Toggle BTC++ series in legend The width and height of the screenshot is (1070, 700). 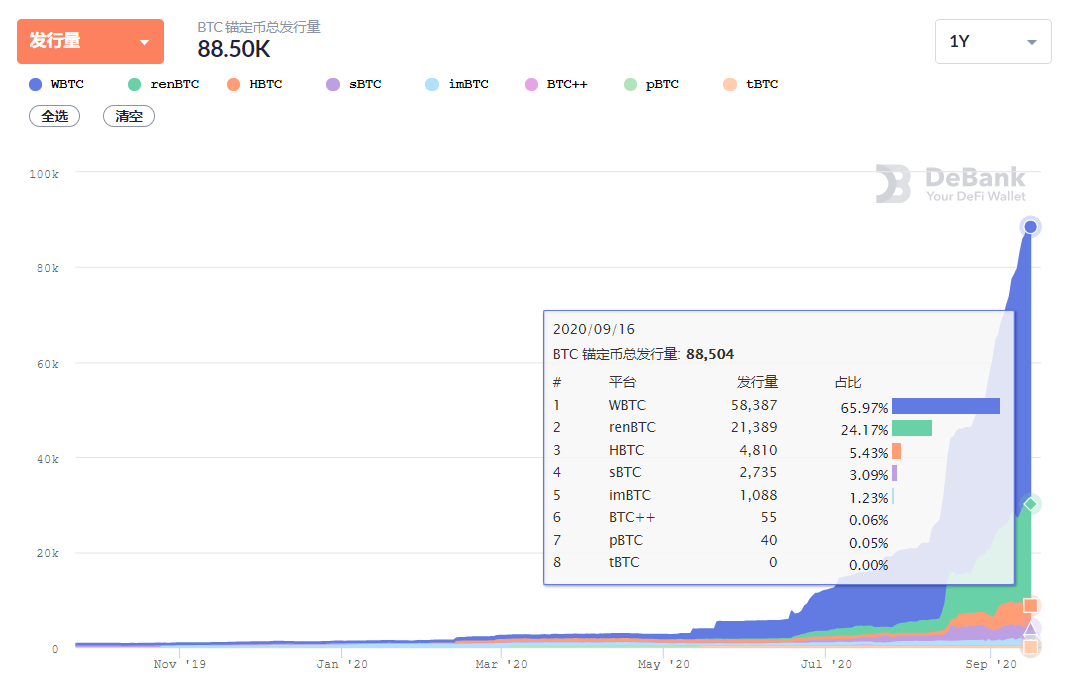(555, 84)
